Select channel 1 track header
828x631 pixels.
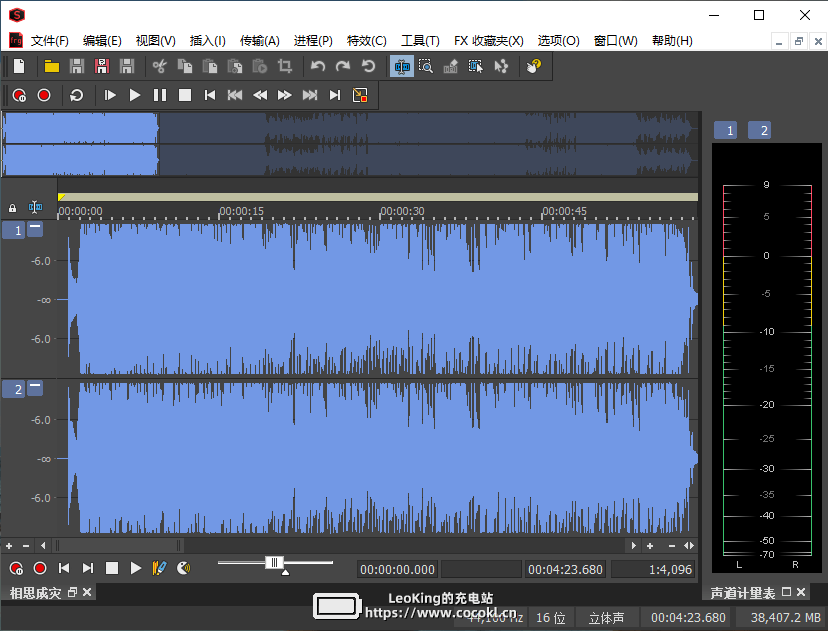[14, 230]
